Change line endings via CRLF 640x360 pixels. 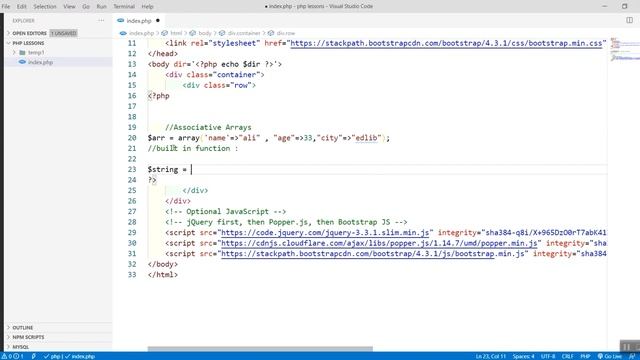coord(567,356)
